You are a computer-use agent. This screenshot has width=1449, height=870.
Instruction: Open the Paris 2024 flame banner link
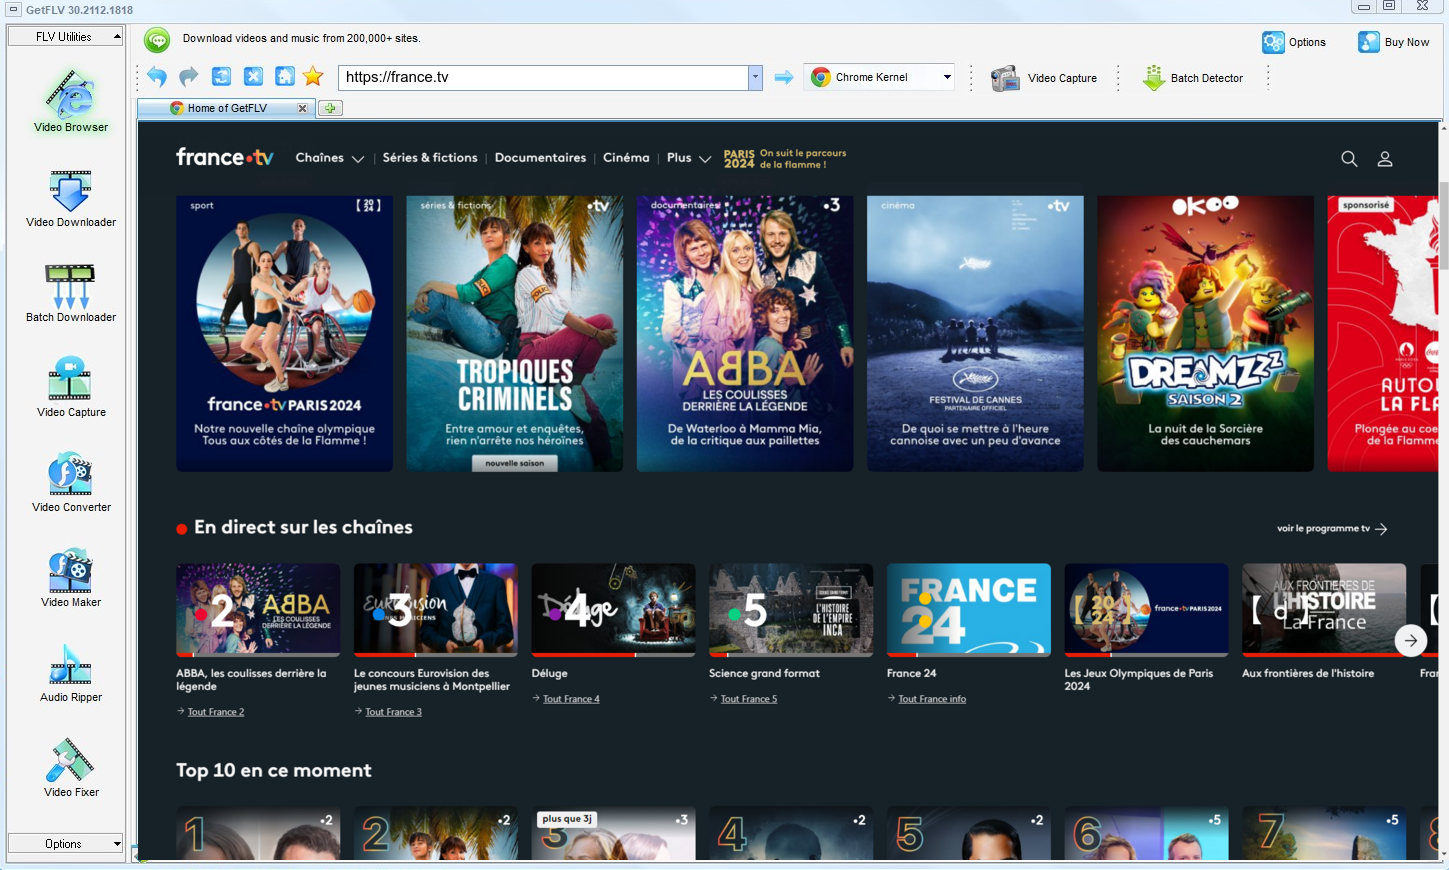coord(785,159)
